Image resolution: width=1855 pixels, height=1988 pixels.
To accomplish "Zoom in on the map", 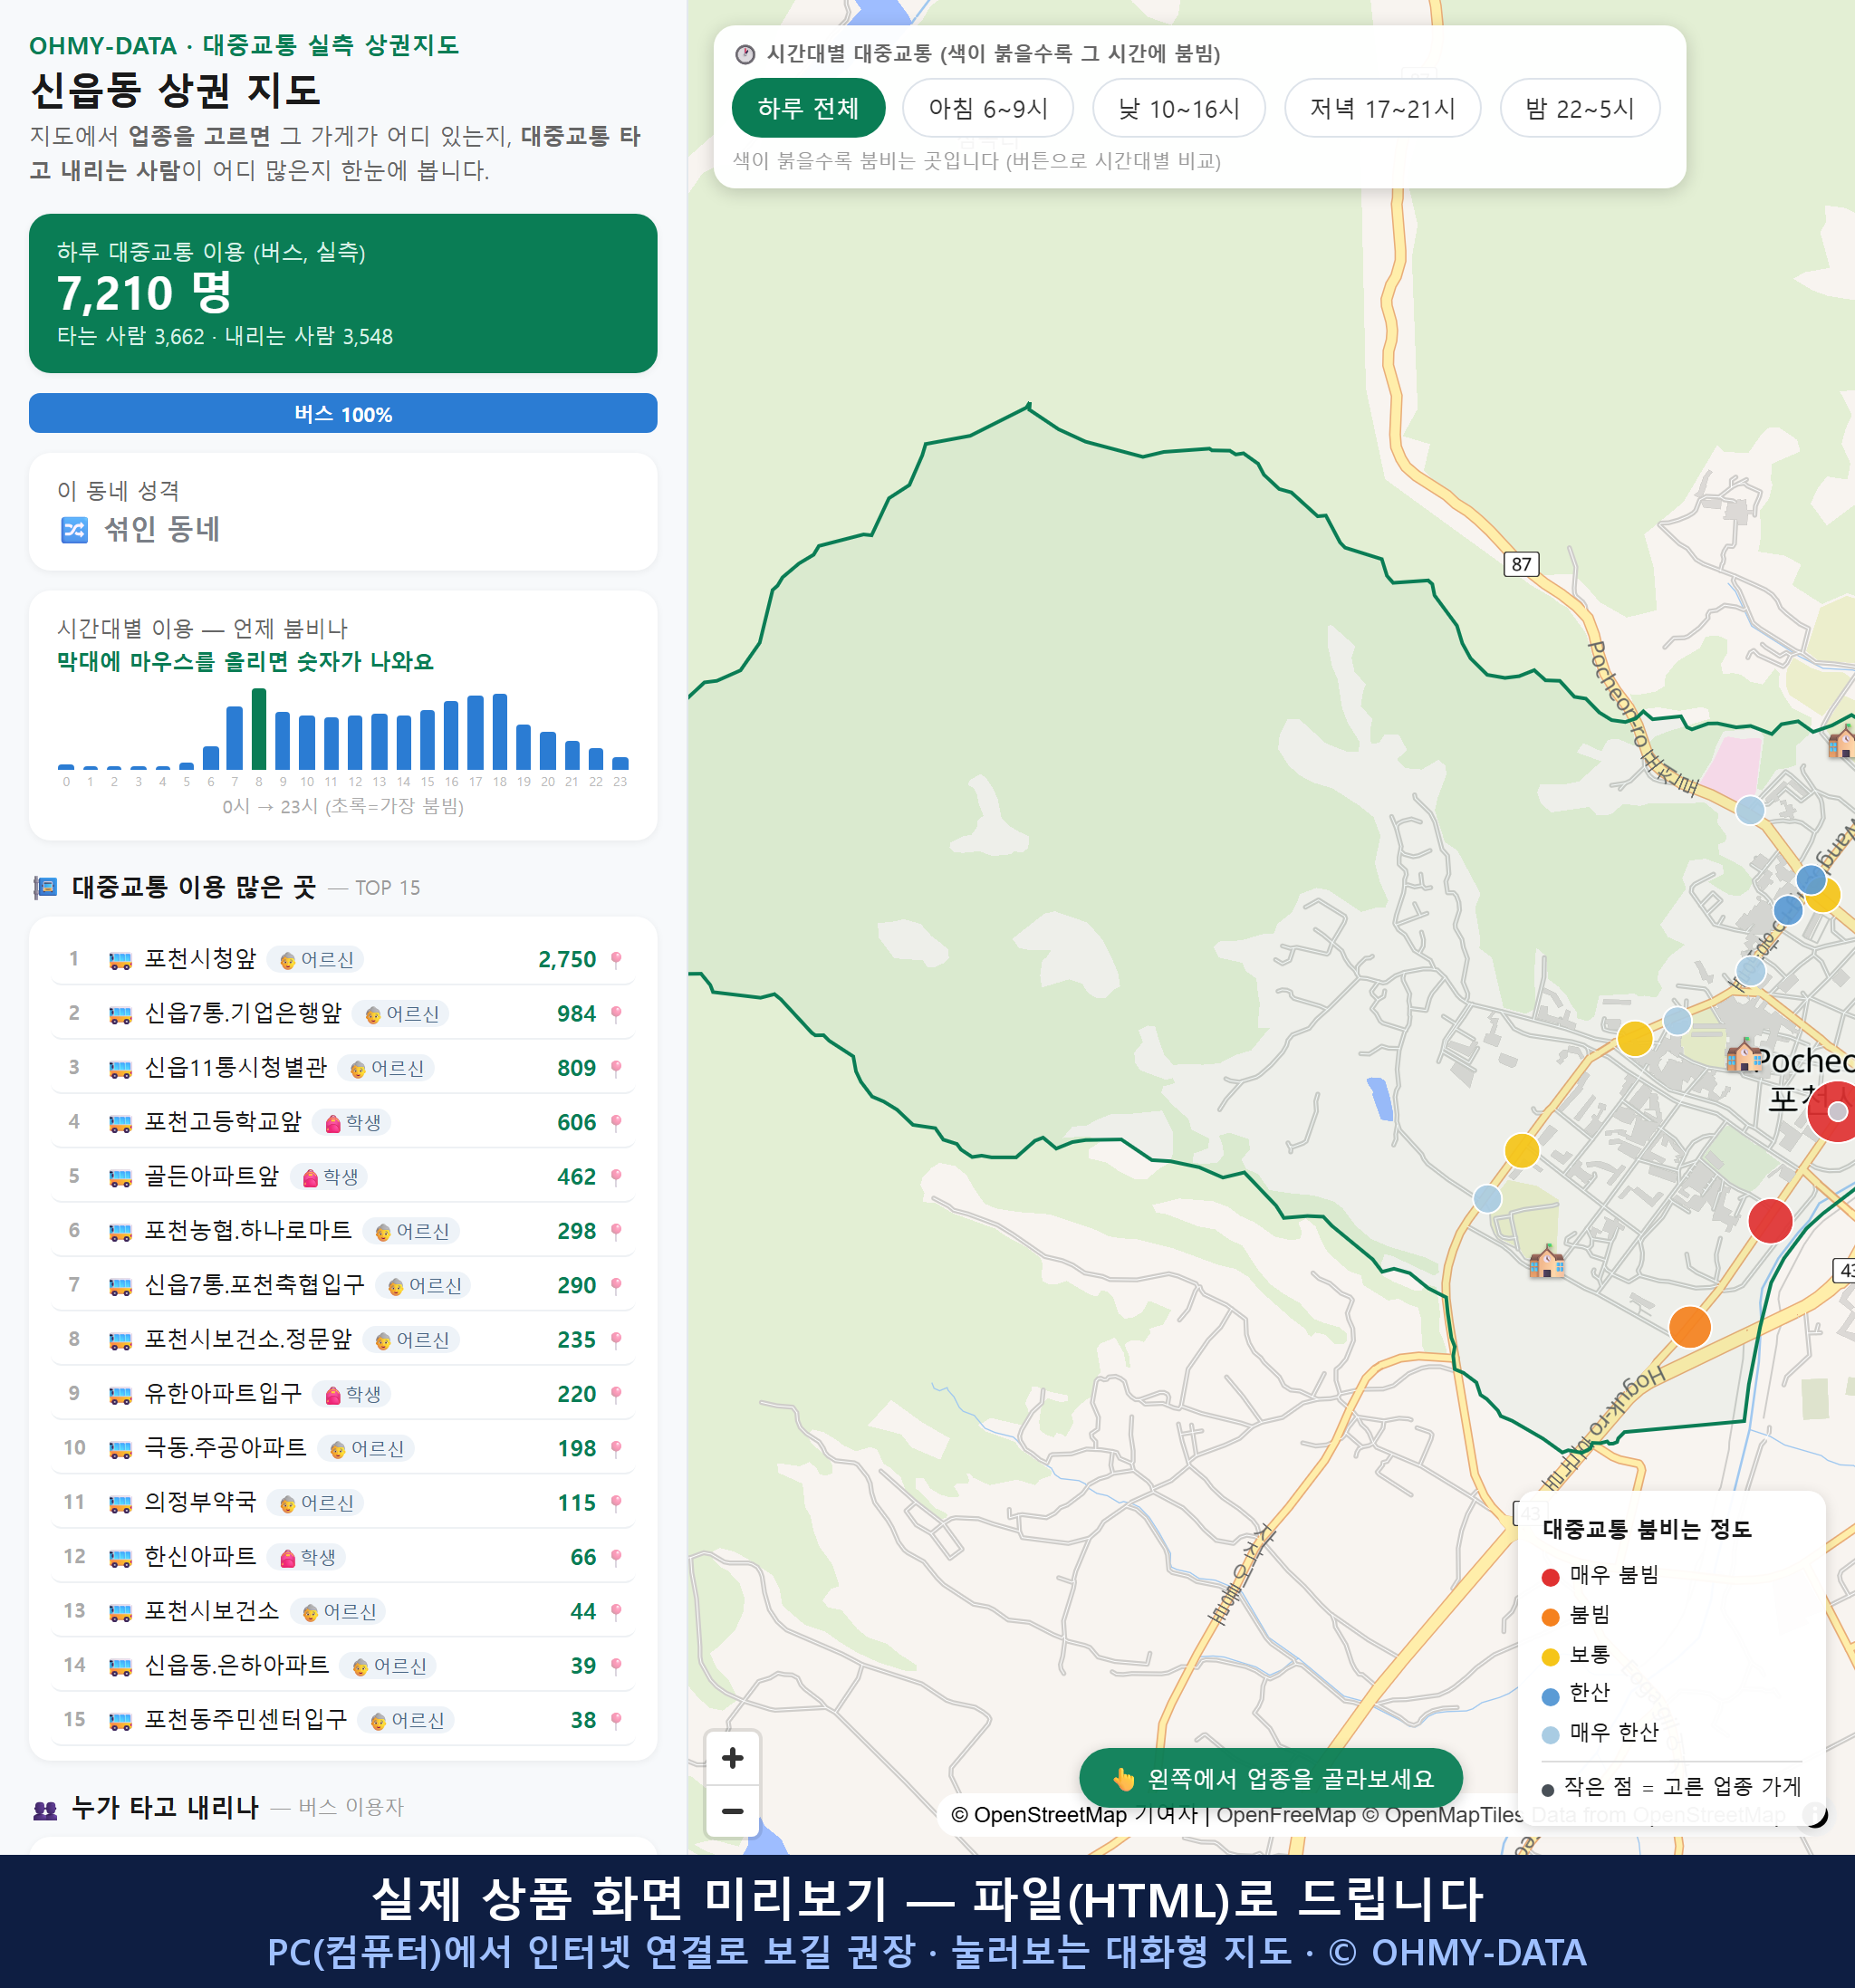I will pos(732,1758).
